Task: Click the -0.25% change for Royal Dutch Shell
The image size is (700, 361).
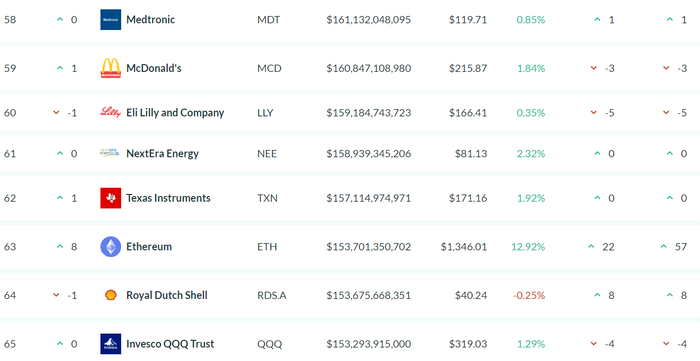Action: 529,295
